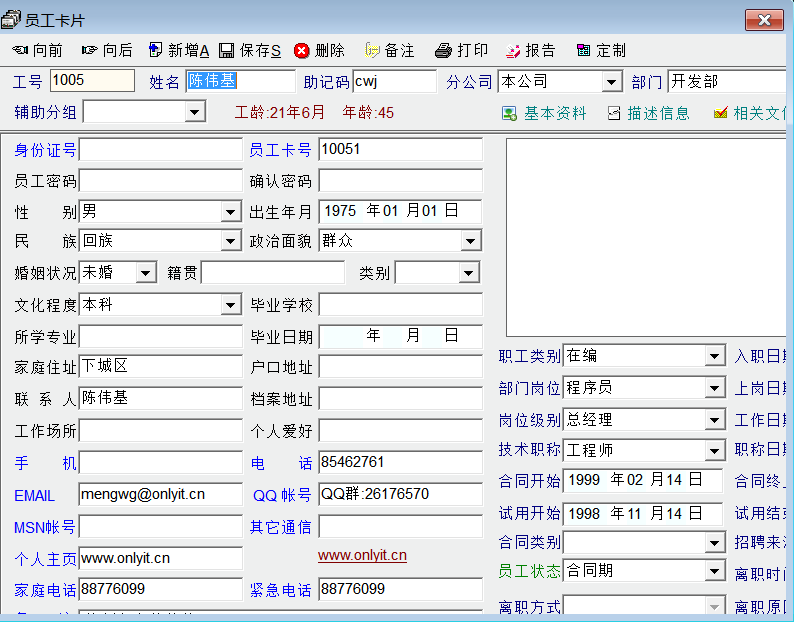This screenshot has height=622, width=794.
Task: Save the record with 保存 icon
Action: [x=227, y=51]
